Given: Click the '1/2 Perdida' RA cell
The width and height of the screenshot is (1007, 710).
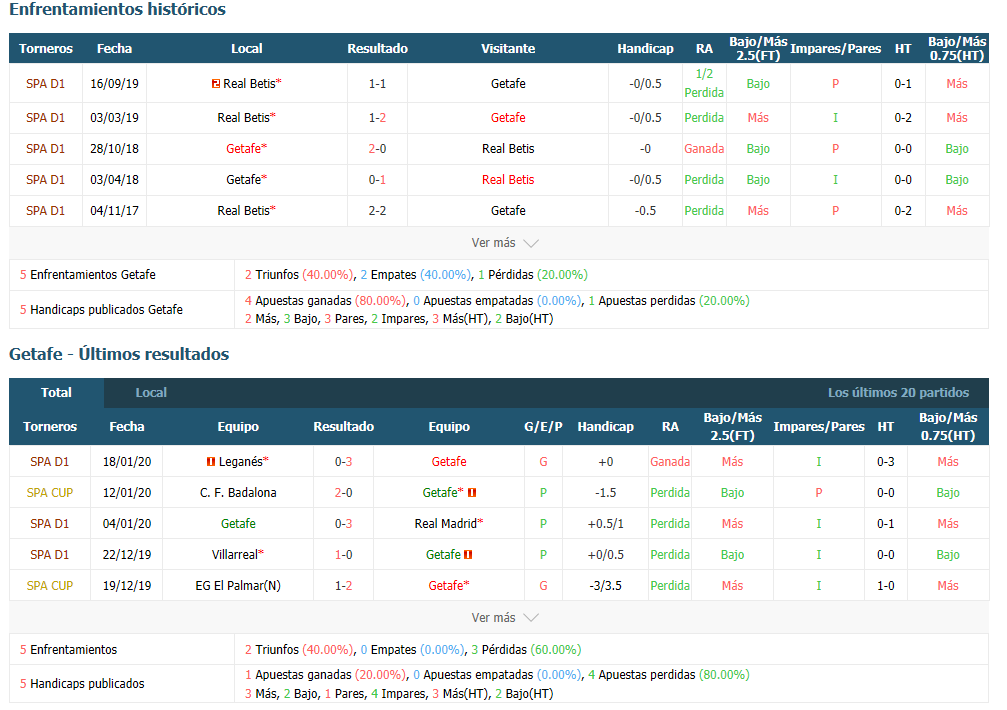Looking at the screenshot, I should [x=704, y=83].
